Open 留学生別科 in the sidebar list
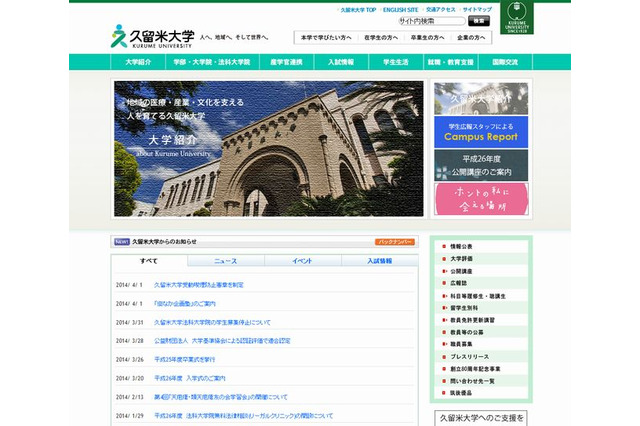 tap(464, 308)
